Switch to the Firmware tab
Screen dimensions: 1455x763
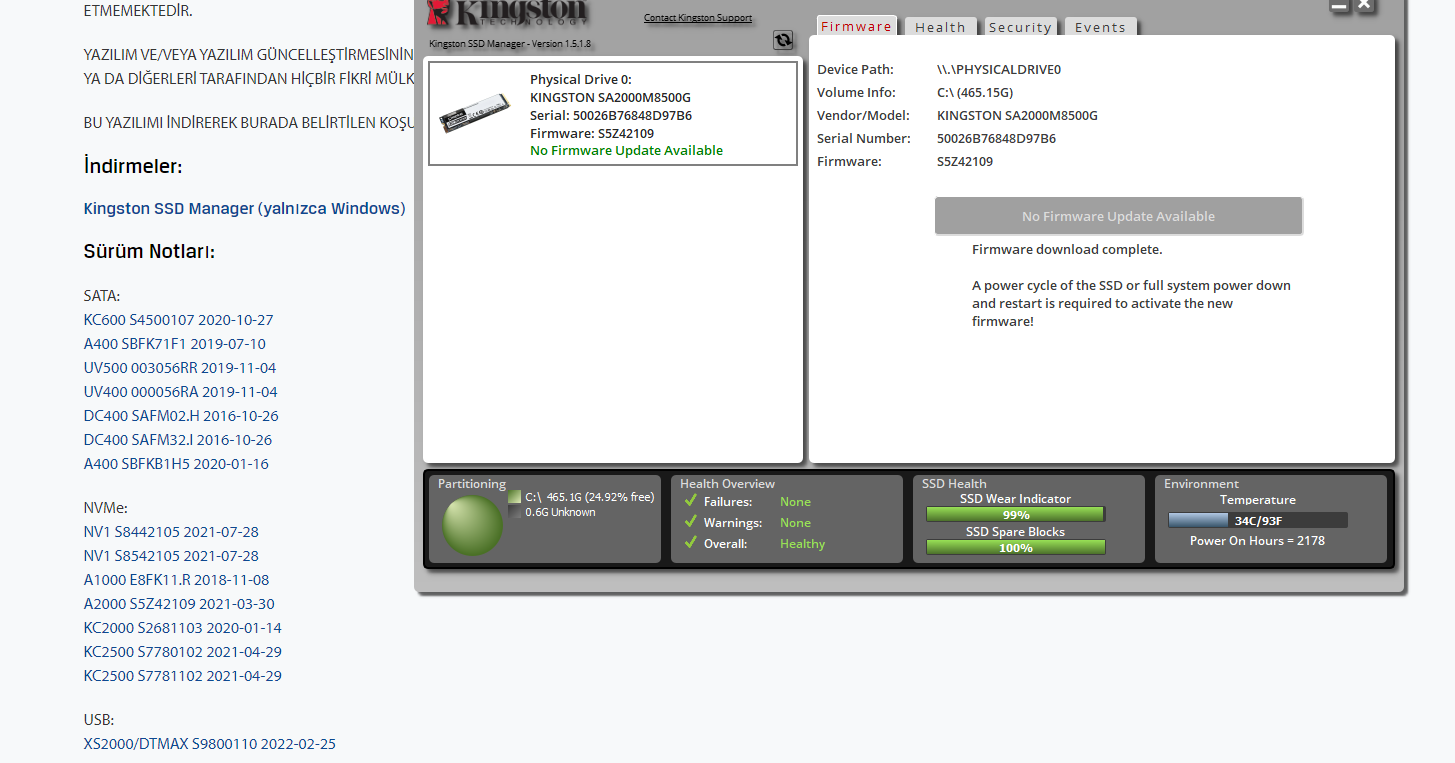[856, 27]
